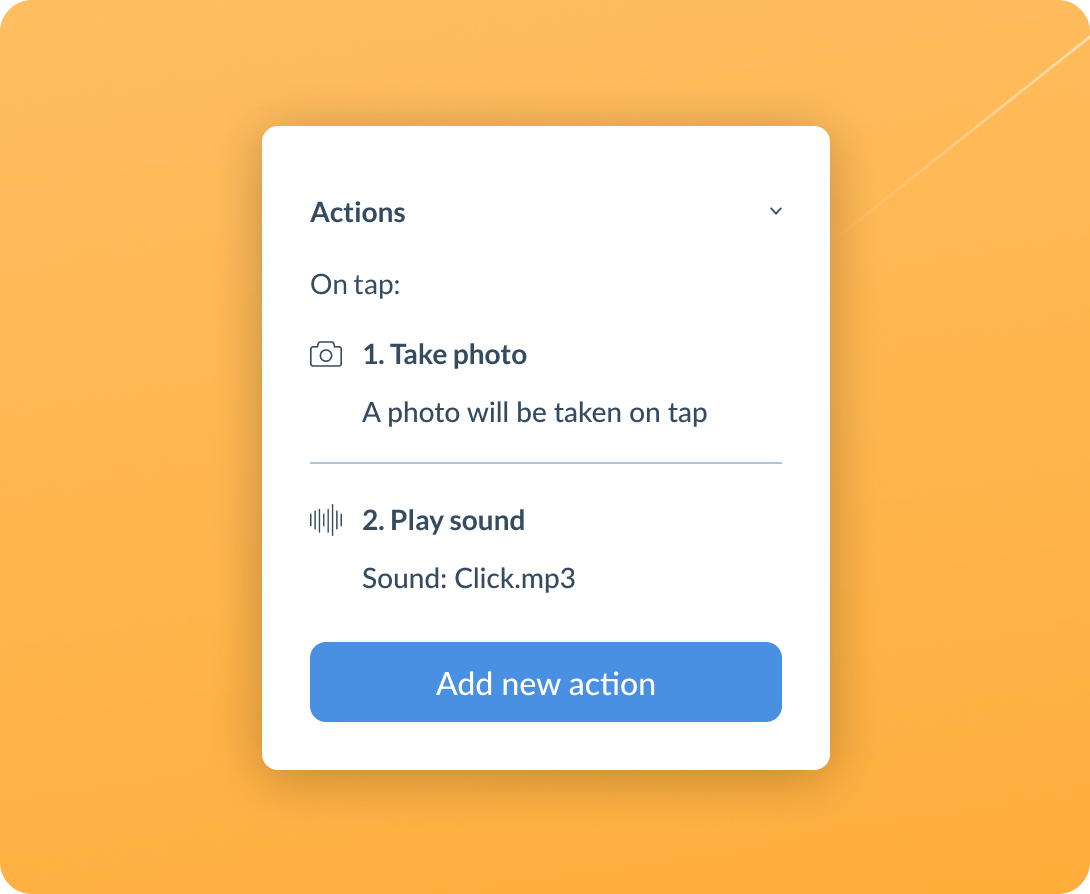Click the camera icon beside Take photo
Viewport: 1090px width, 894px height.
[325, 355]
